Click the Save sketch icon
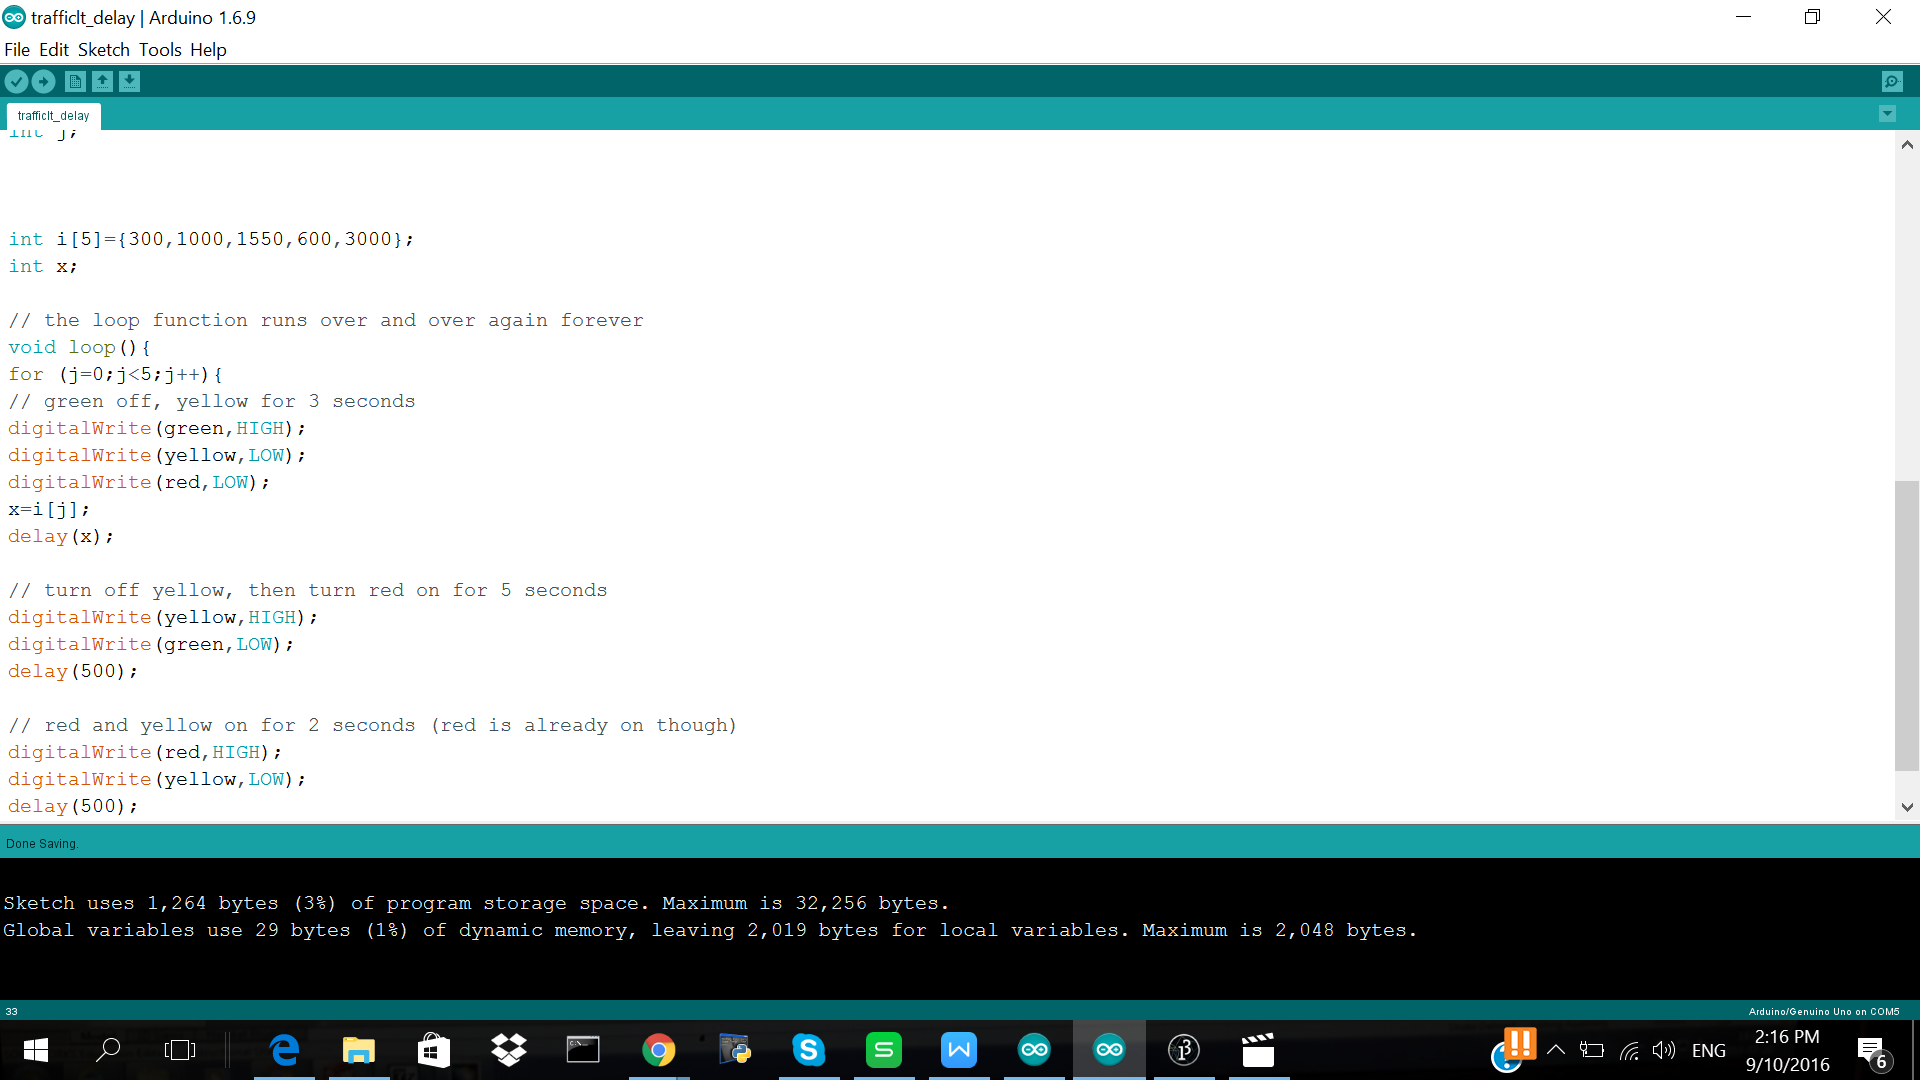The height and width of the screenshot is (1080, 1920). (x=129, y=82)
